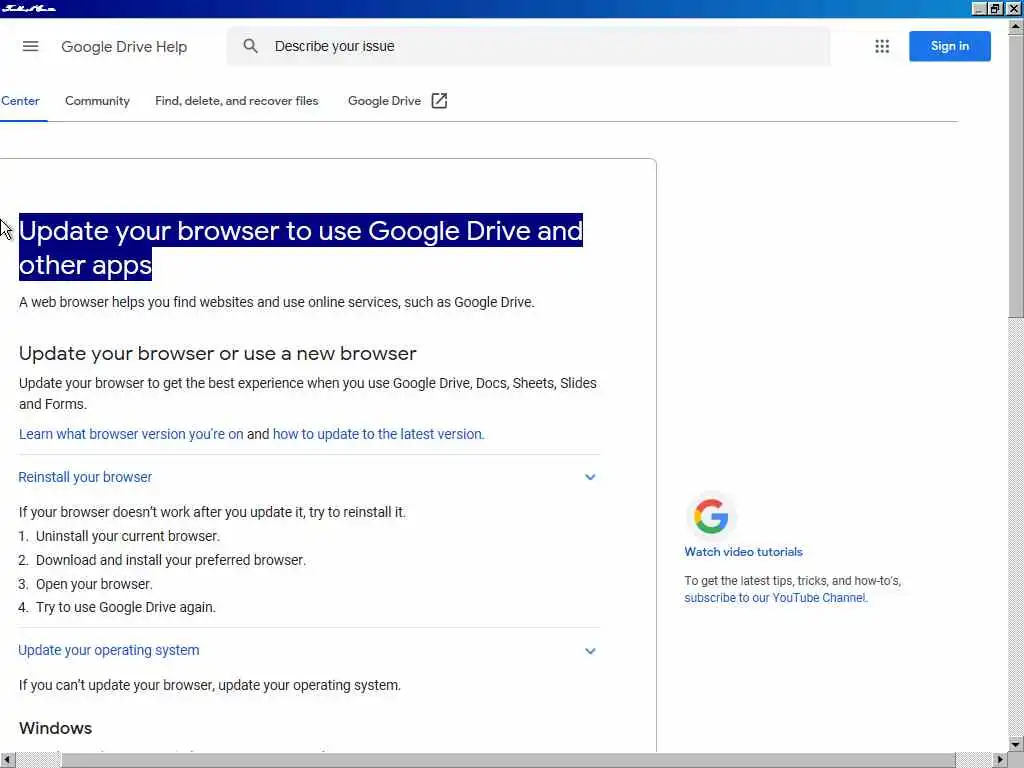1024x768 pixels.
Task: Click the external link icon beside Google Drive
Action: tap(440, 101)
